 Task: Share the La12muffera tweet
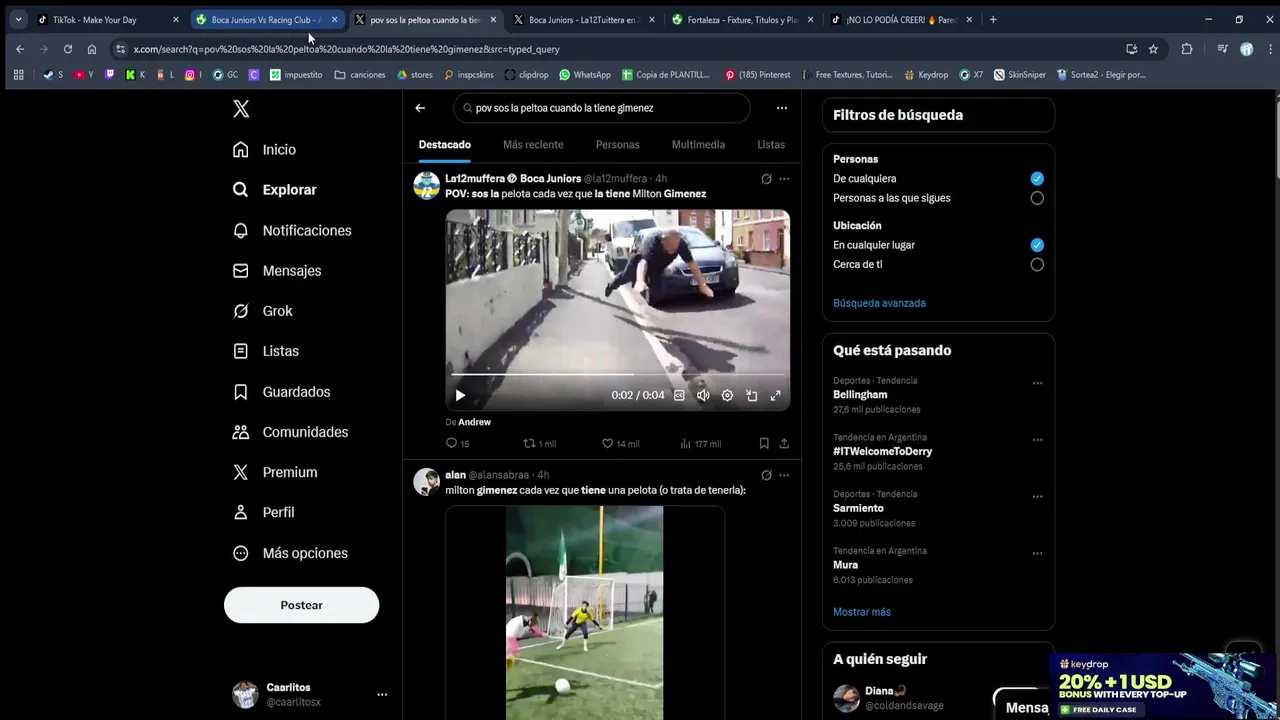tap(784, 443)
